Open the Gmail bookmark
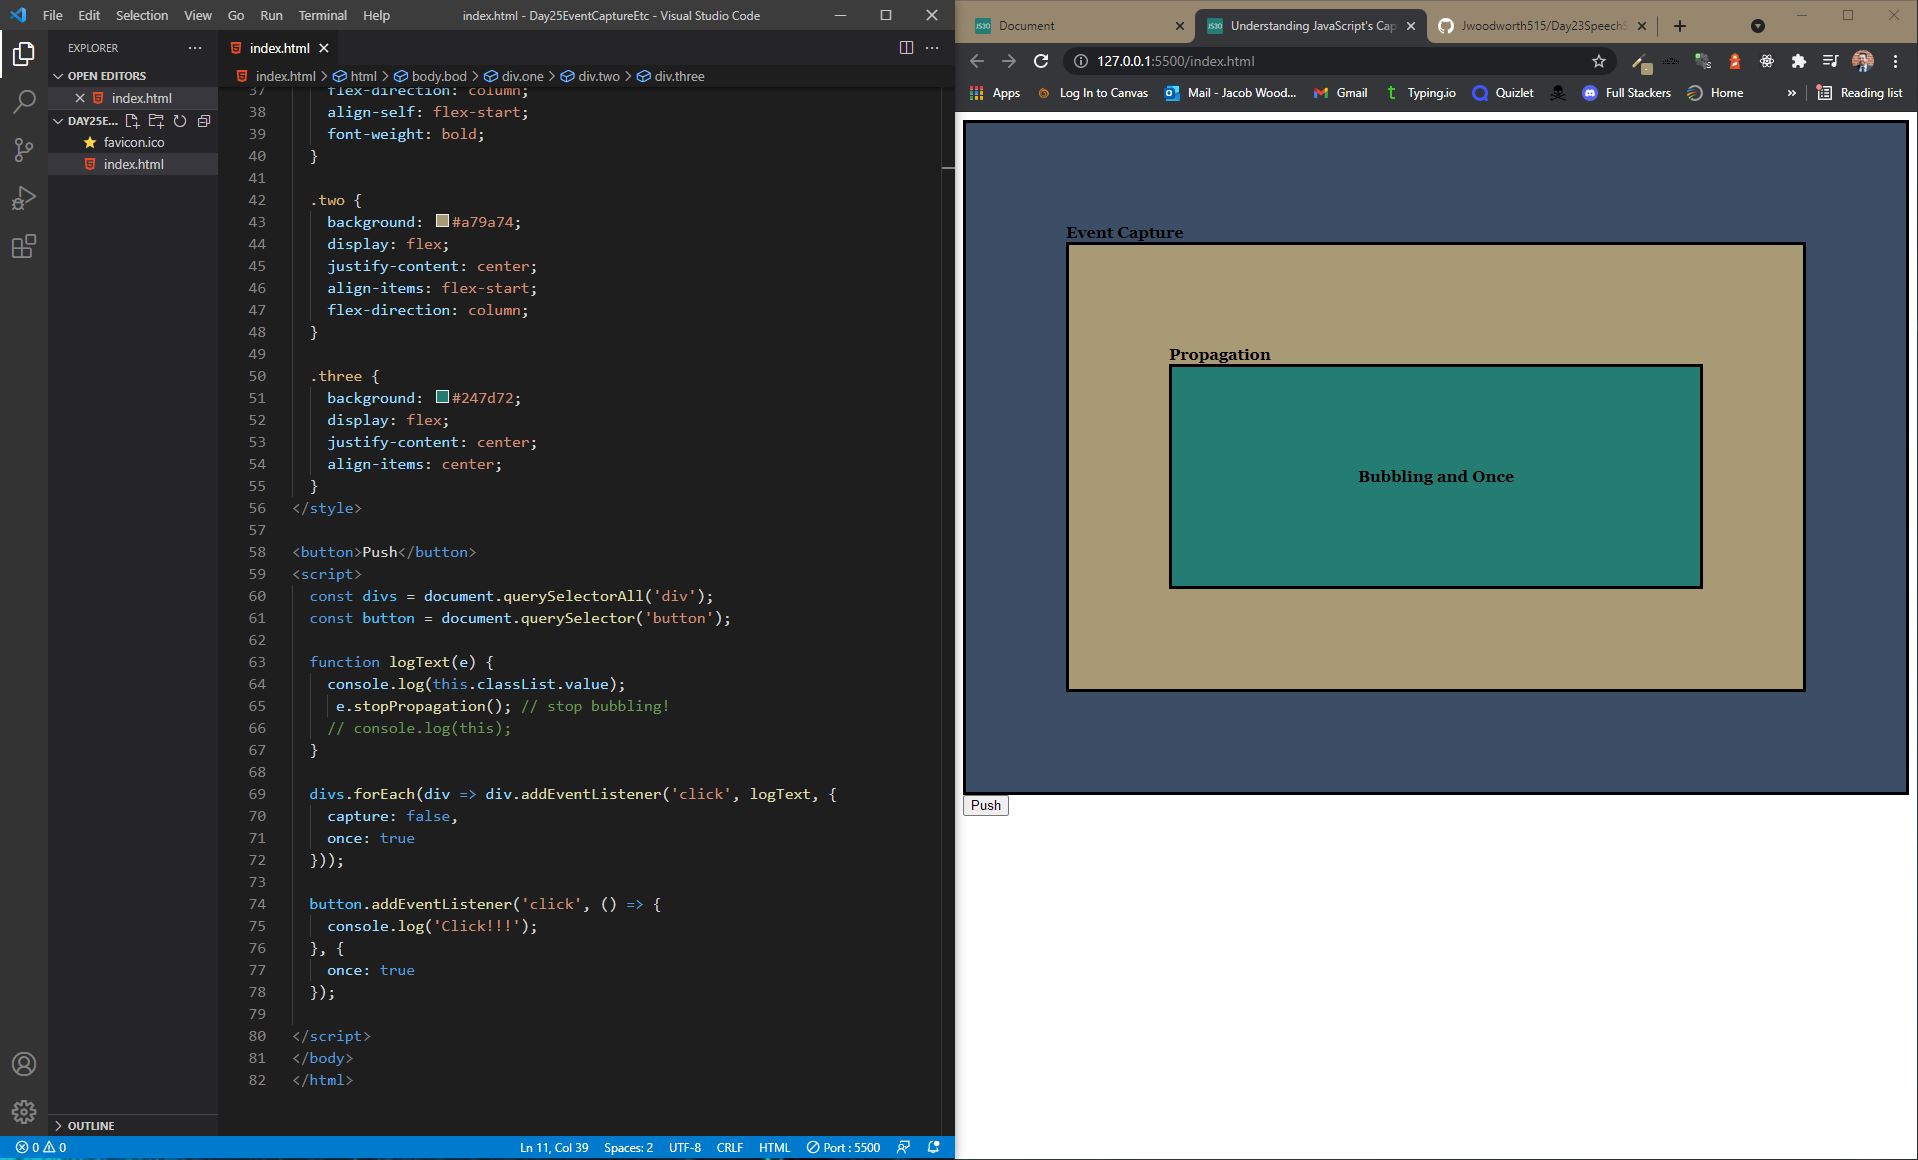The height and width of the screenshot is (1160, 1918). pos(1340,93)
